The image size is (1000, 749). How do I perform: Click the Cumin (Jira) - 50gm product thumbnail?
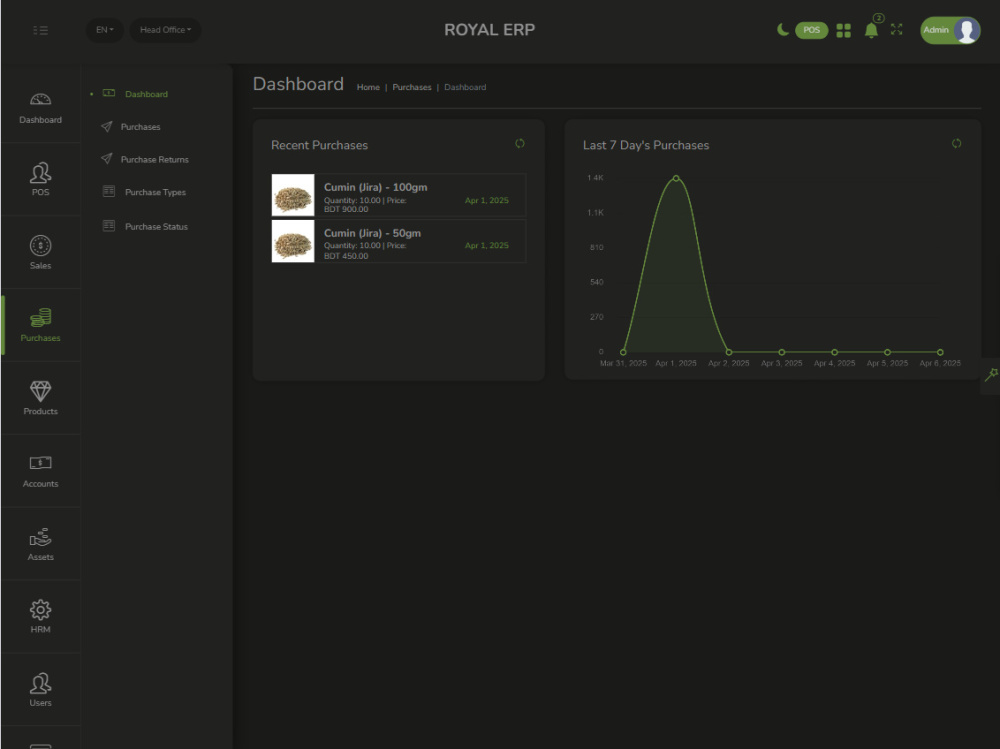(293, 241)
